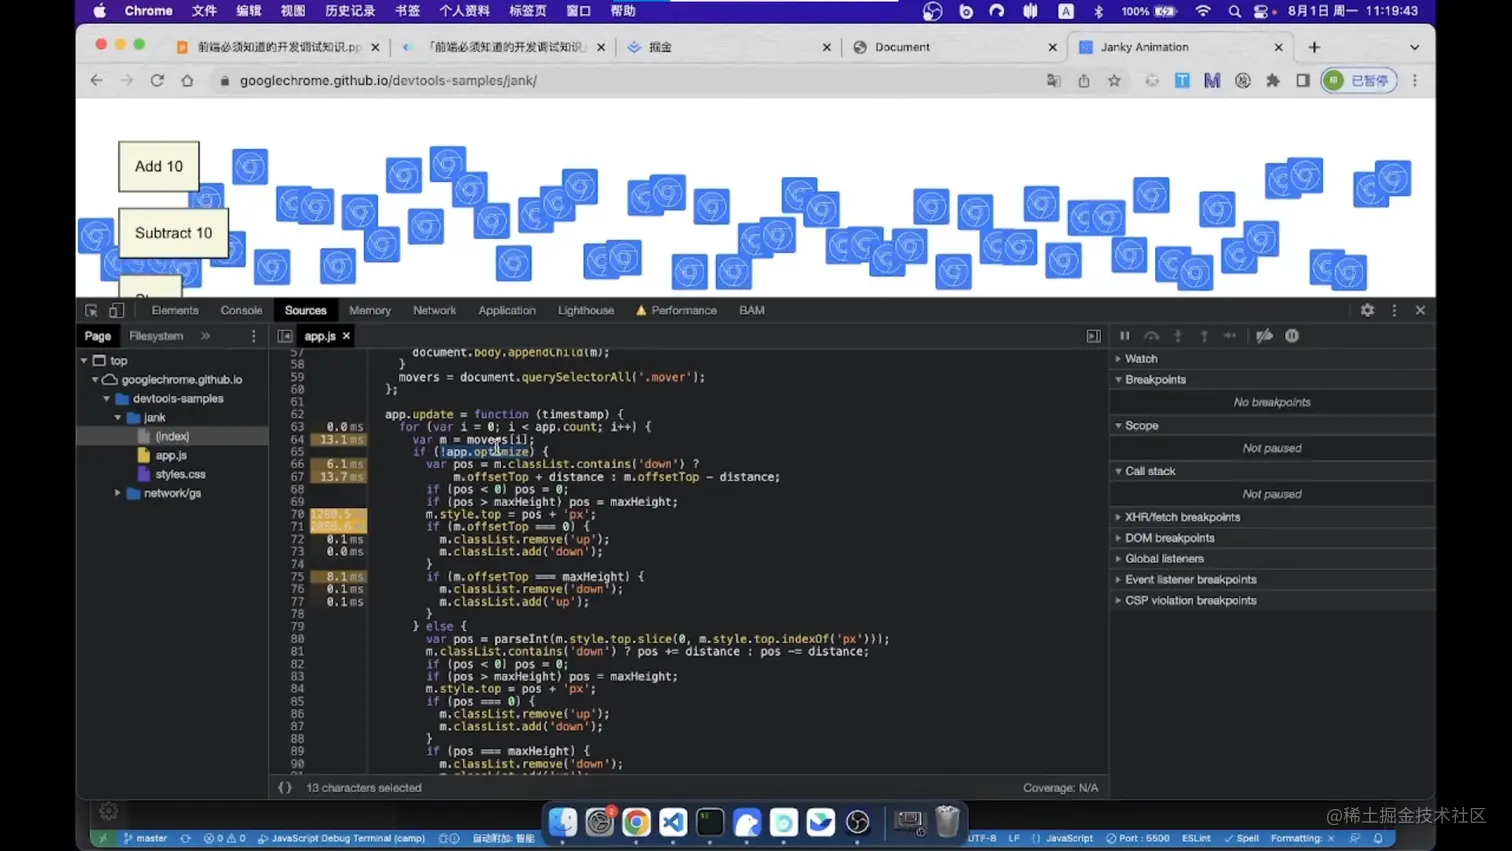Close the app.js editor tab
This screenshot has height=851, width=1512.
click(x=346, y=336)
